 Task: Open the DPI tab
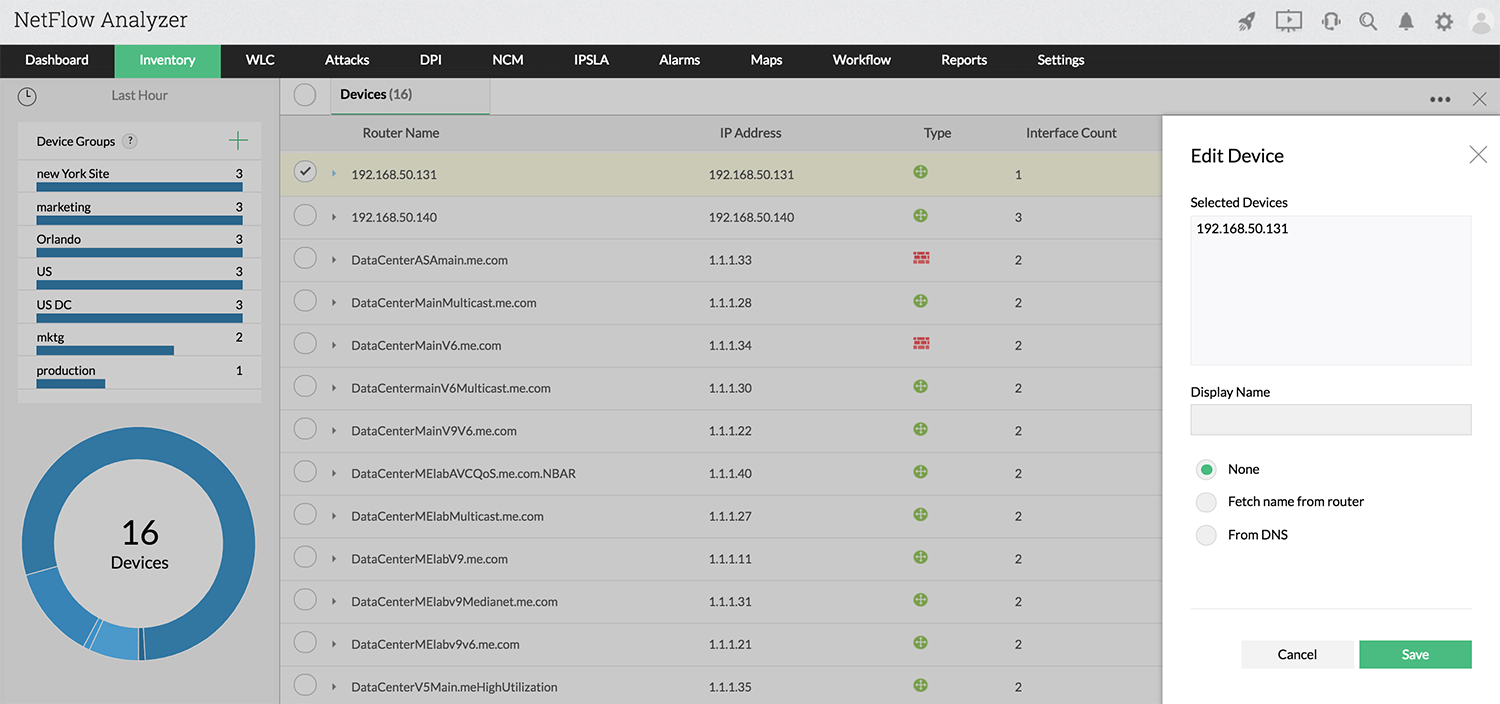pos(431,60)
